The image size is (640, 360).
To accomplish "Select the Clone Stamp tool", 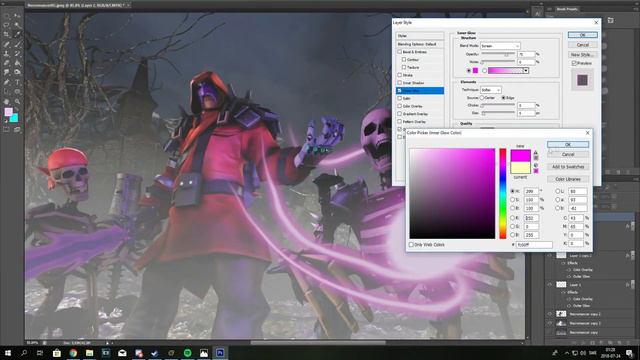I will pyautogui.click(x=7, y=53).
